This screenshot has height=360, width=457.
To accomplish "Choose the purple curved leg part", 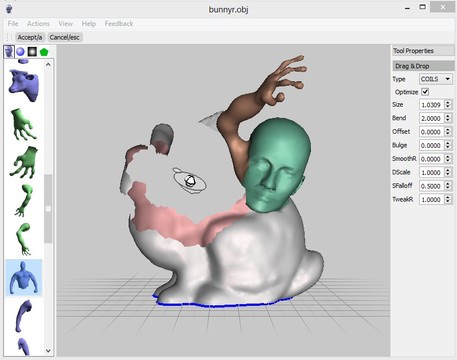I will (24, 315).
